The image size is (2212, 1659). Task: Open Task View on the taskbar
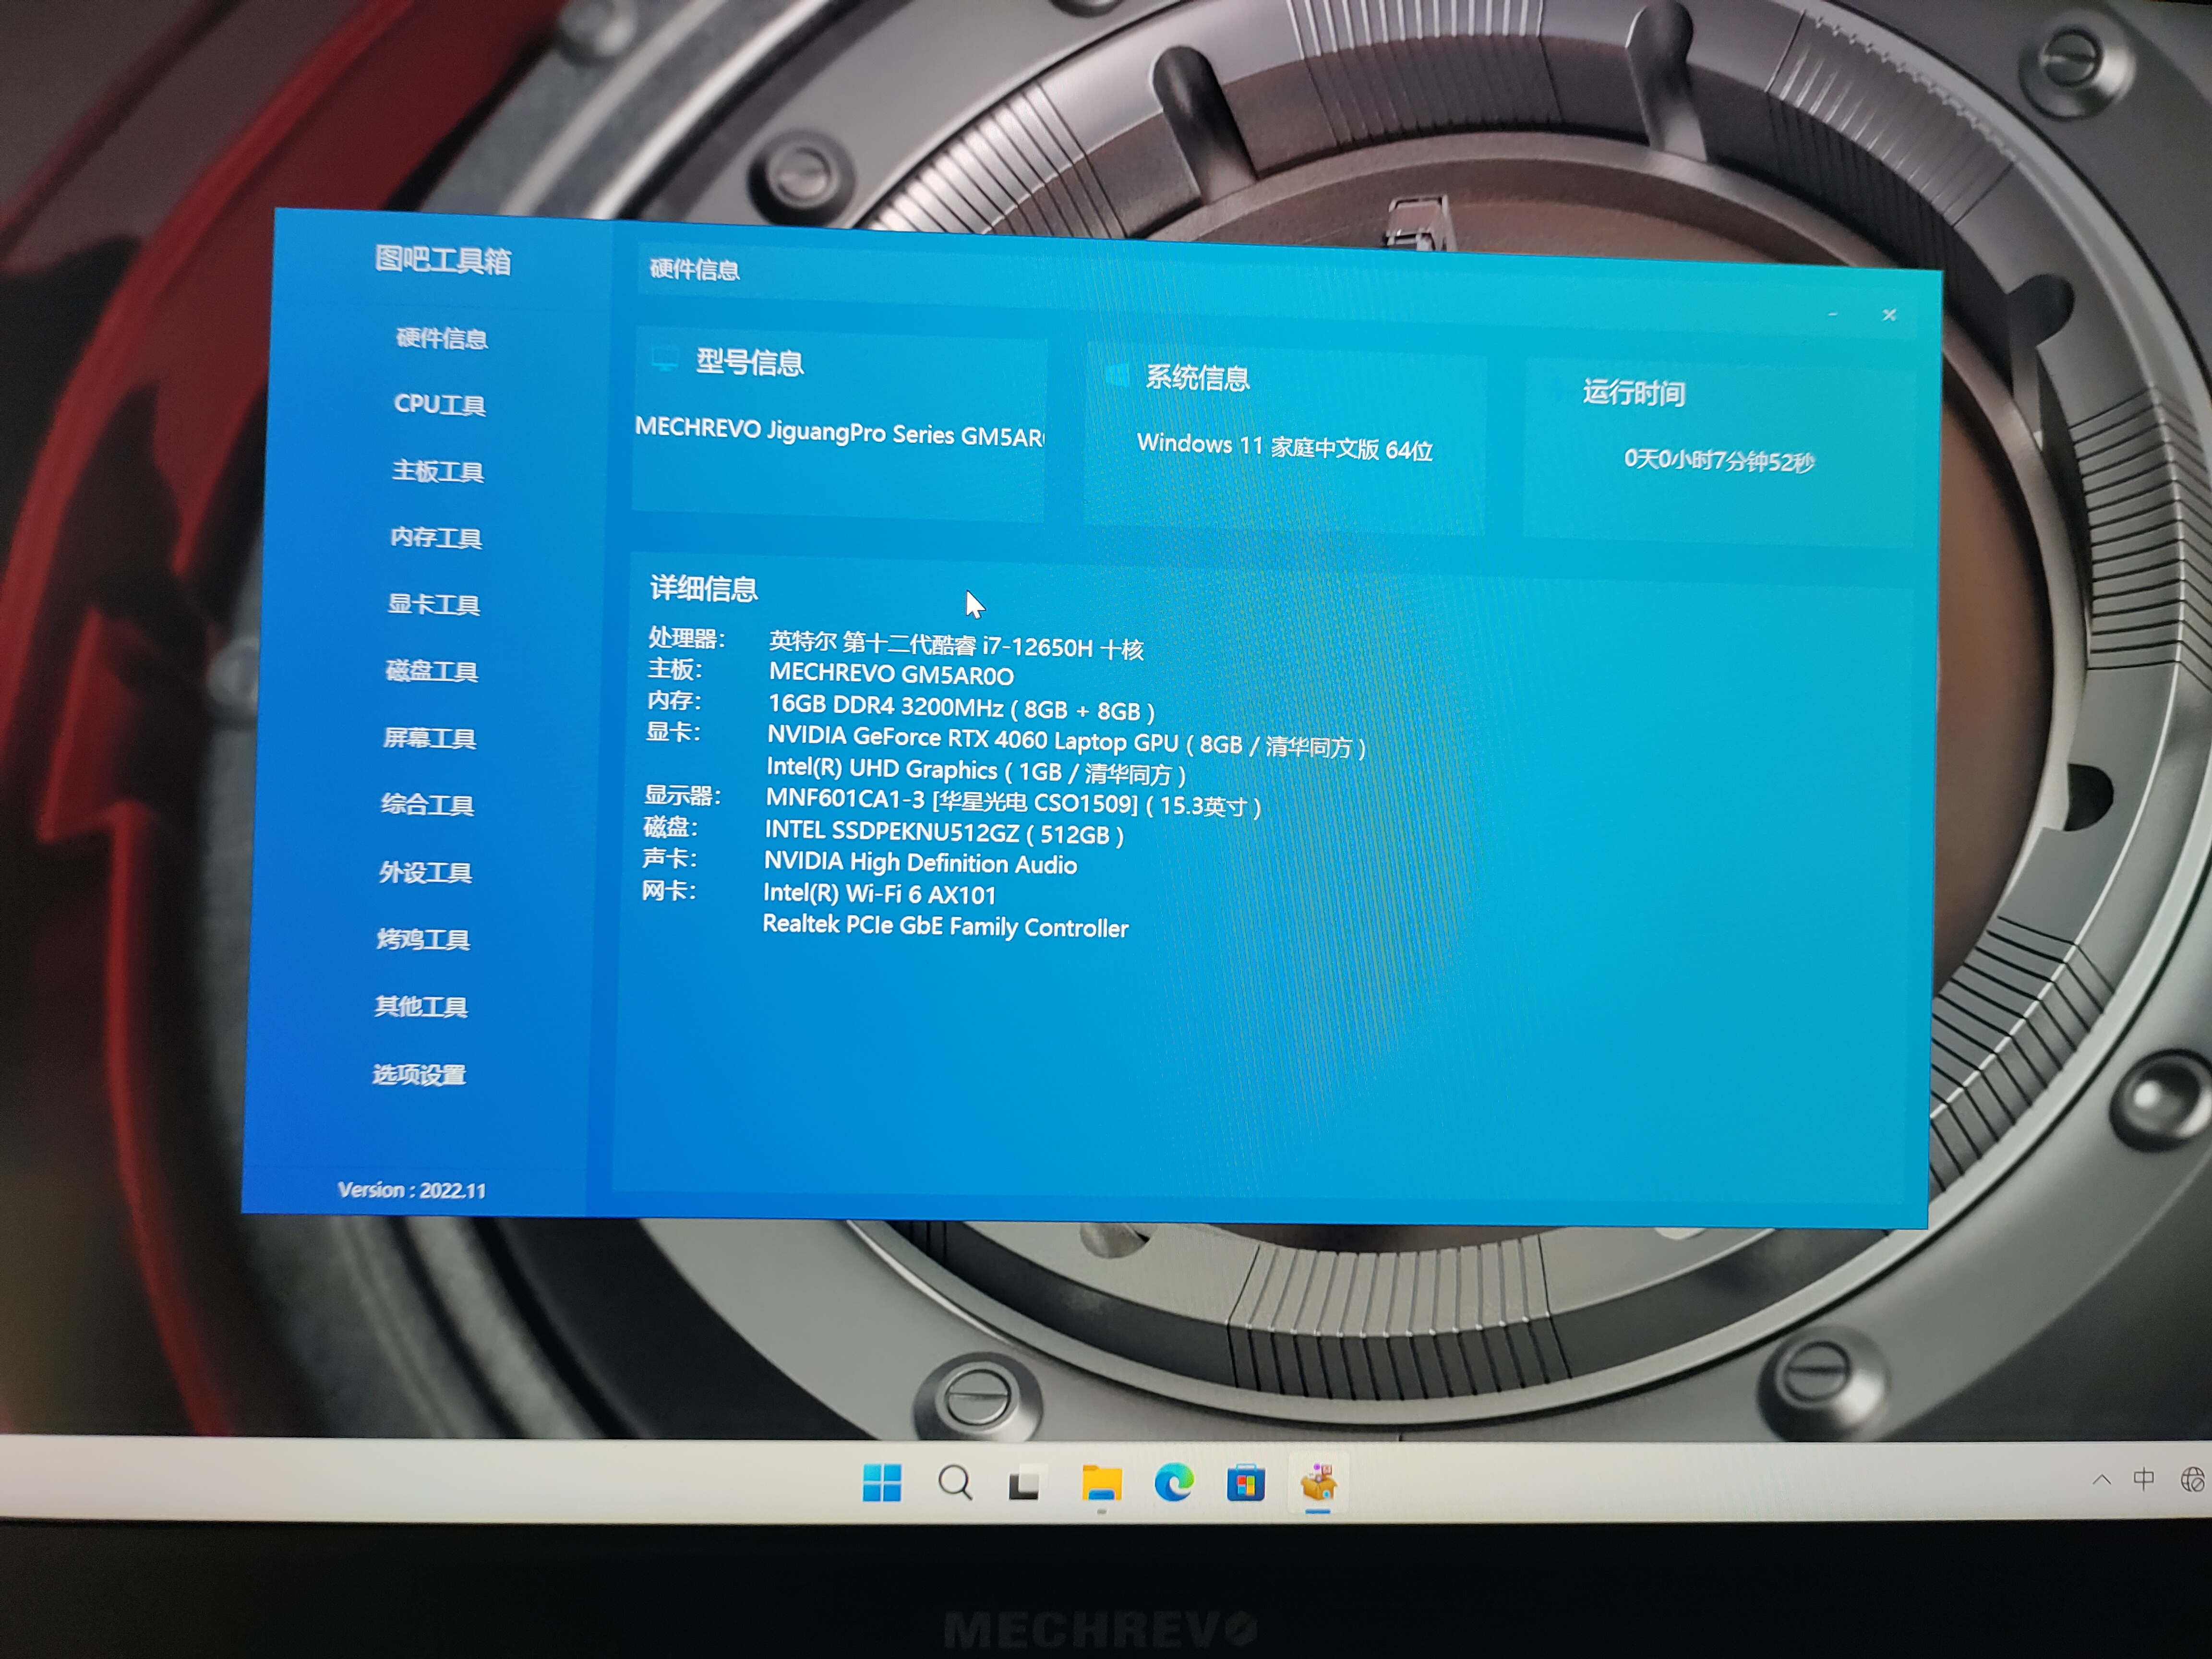[1025, 1483]
